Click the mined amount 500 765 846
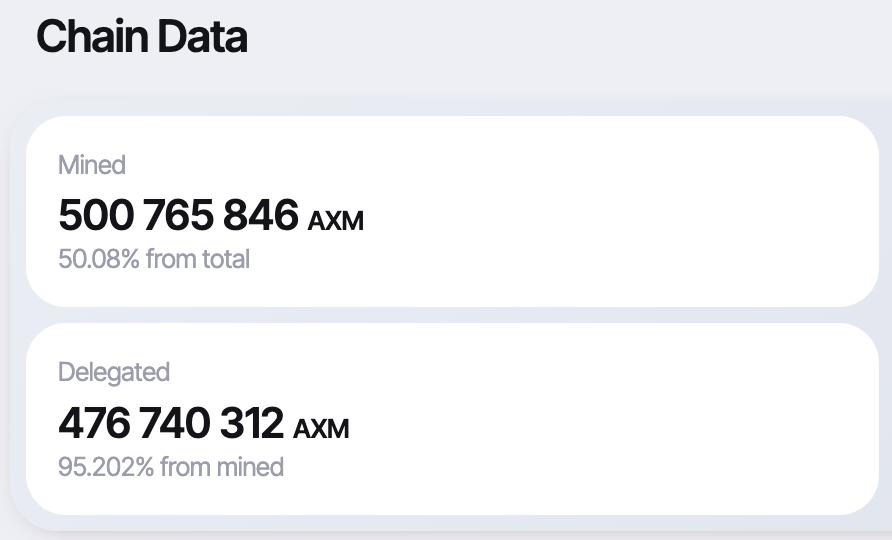The image size is (892, 540). point(178,215)
